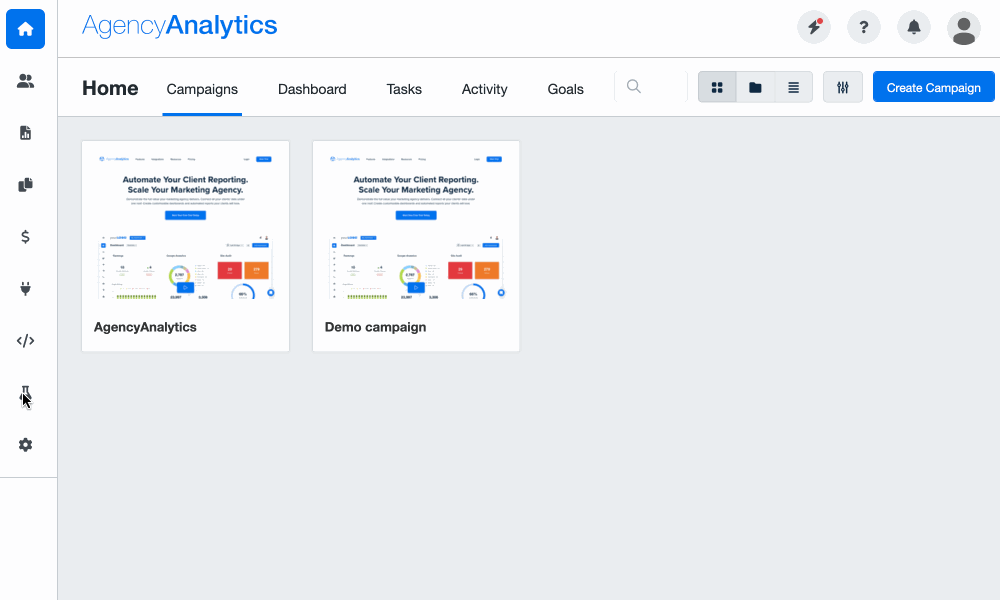Open the AgencyAnalytics campaign thumbnail
1000x600 pixels.
coord(186,228)
